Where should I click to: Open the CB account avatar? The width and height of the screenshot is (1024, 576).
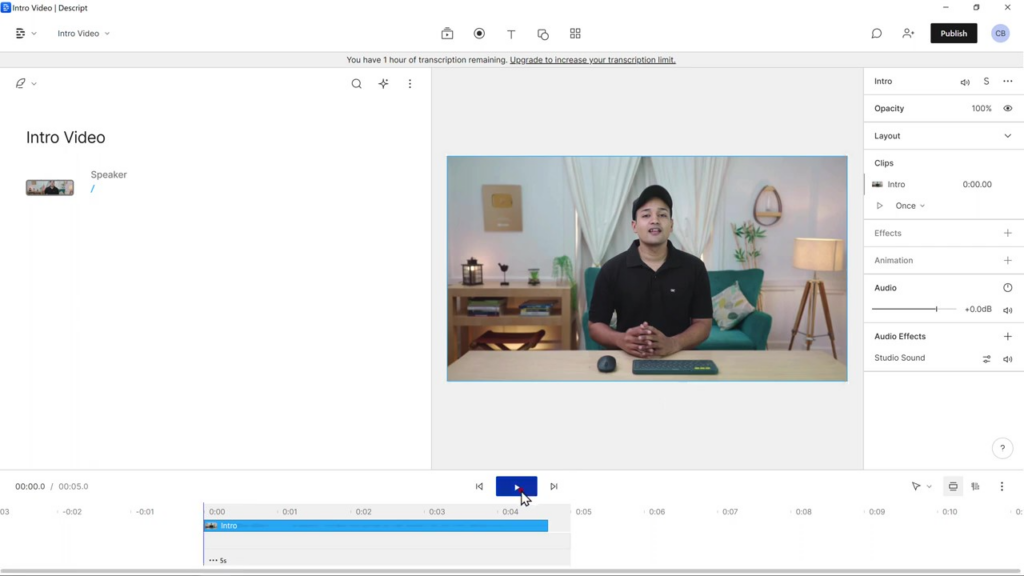[x=1000, y=33]
